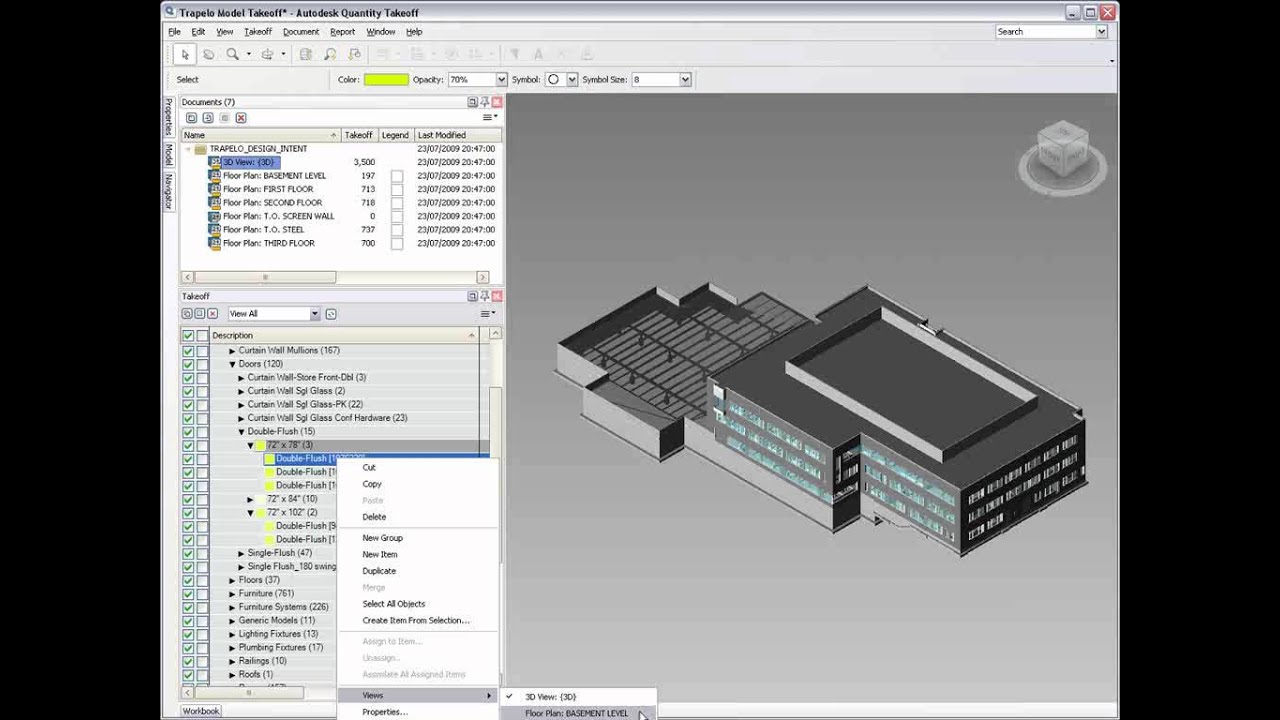Open the Symbol Size dropdown

[685, 79]
